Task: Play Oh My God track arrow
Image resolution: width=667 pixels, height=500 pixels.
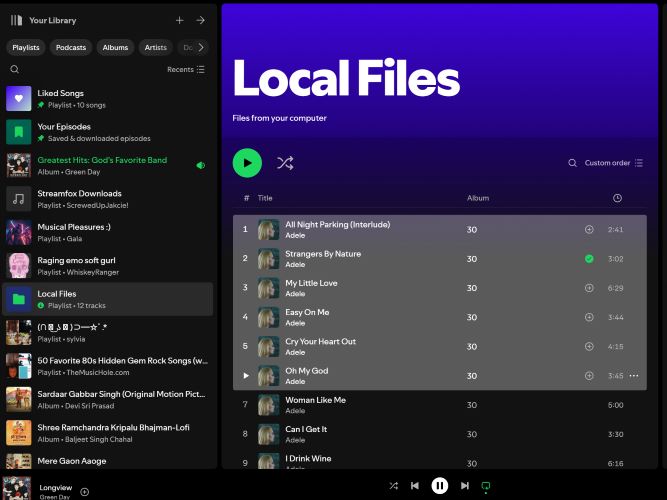Action: click(x=245, y=376)
